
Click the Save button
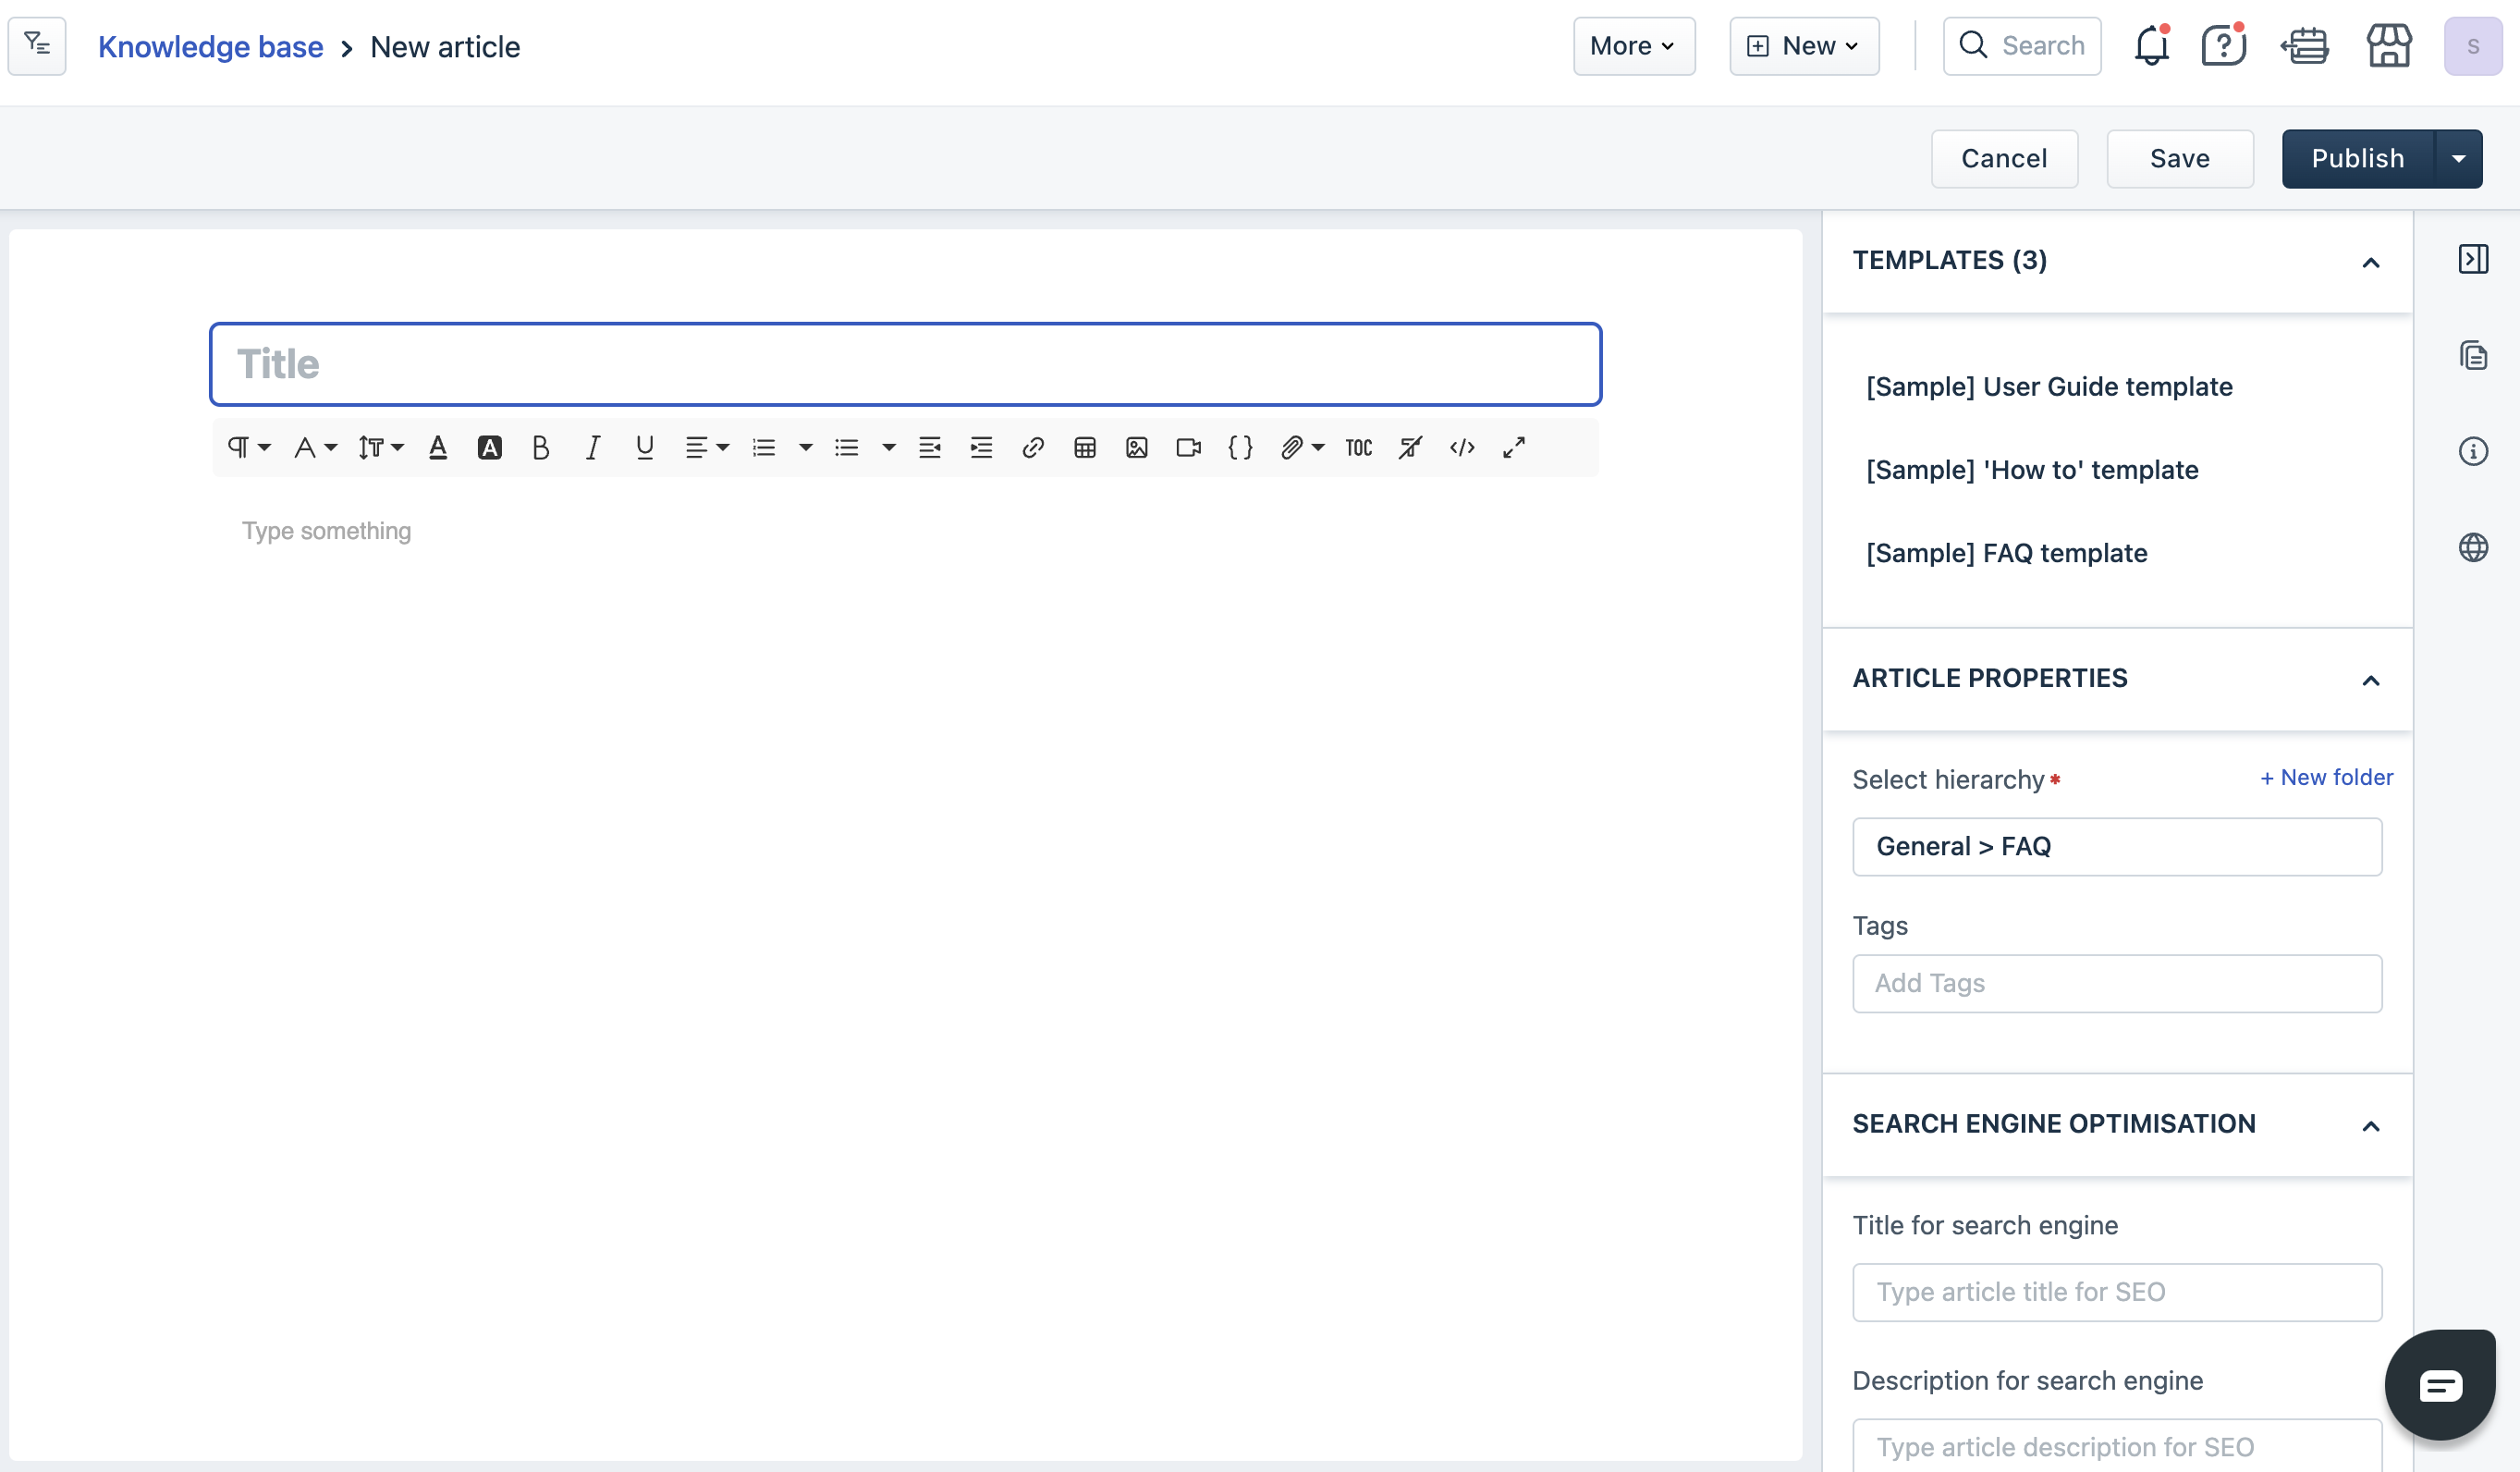pyautogui.click(x=2179, y=158)
